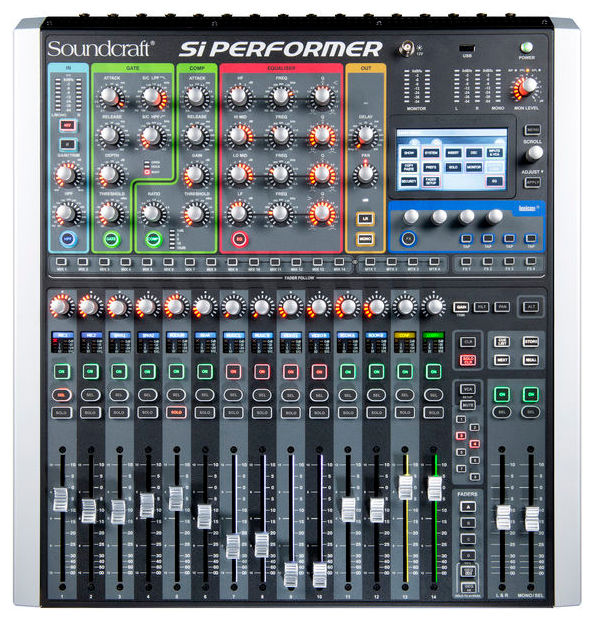Click the STORE cue button
Screen dimensions: 593x620
531,342
